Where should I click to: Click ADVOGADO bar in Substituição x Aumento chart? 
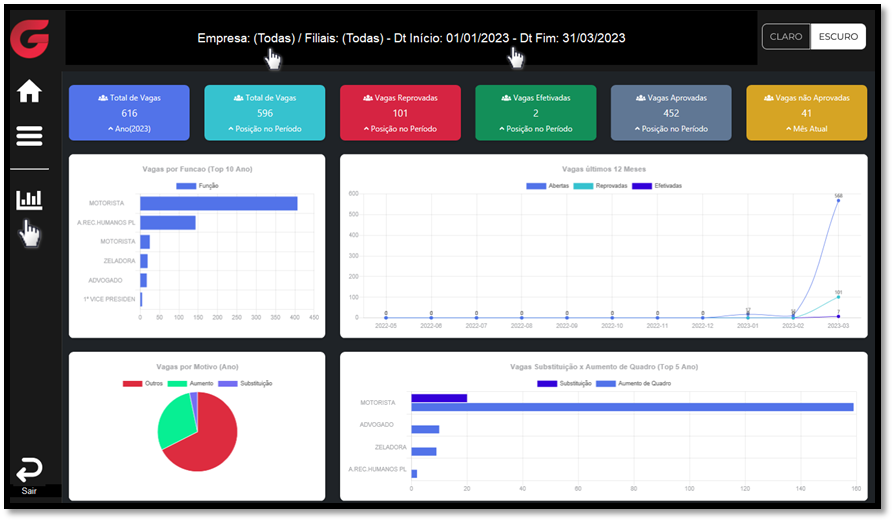(x=425, y=429)
